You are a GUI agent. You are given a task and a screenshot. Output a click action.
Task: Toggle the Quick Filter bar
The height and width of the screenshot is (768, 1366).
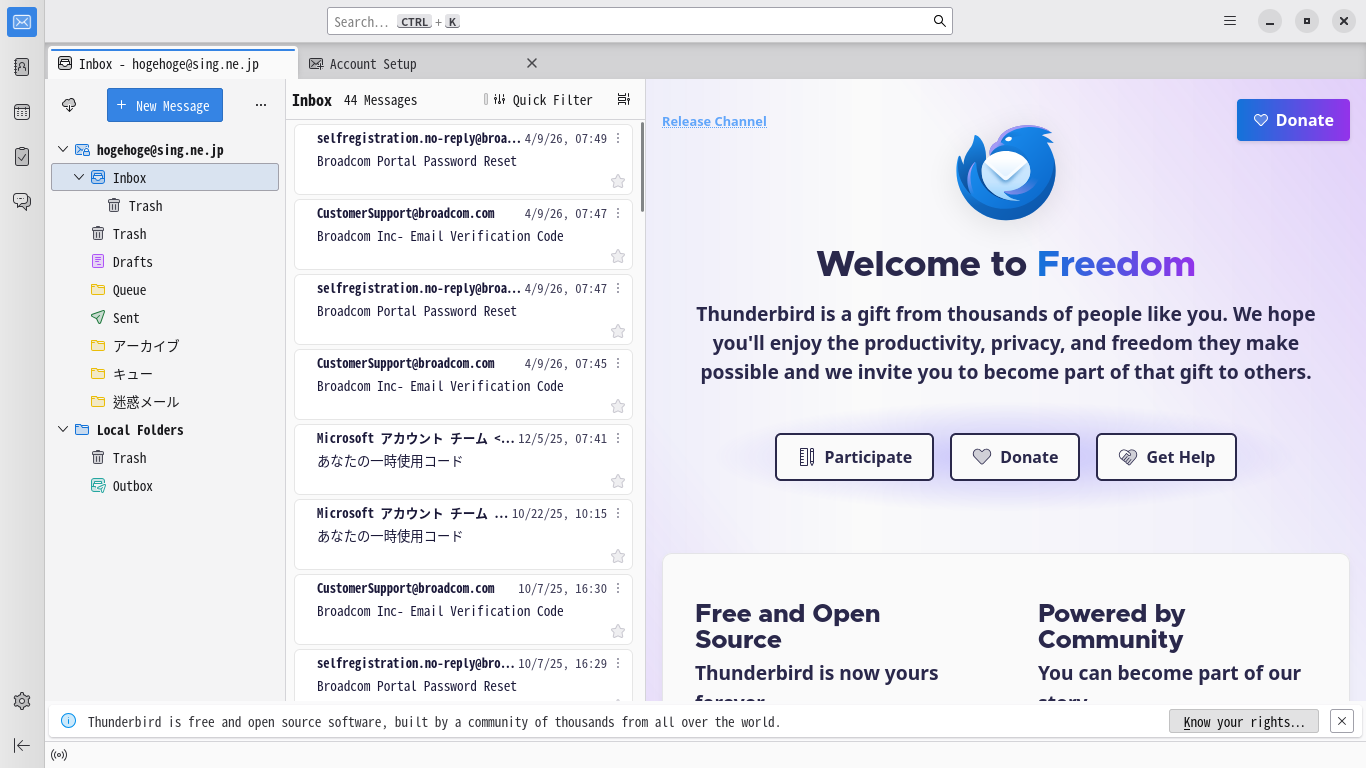[x=543, y=100]
